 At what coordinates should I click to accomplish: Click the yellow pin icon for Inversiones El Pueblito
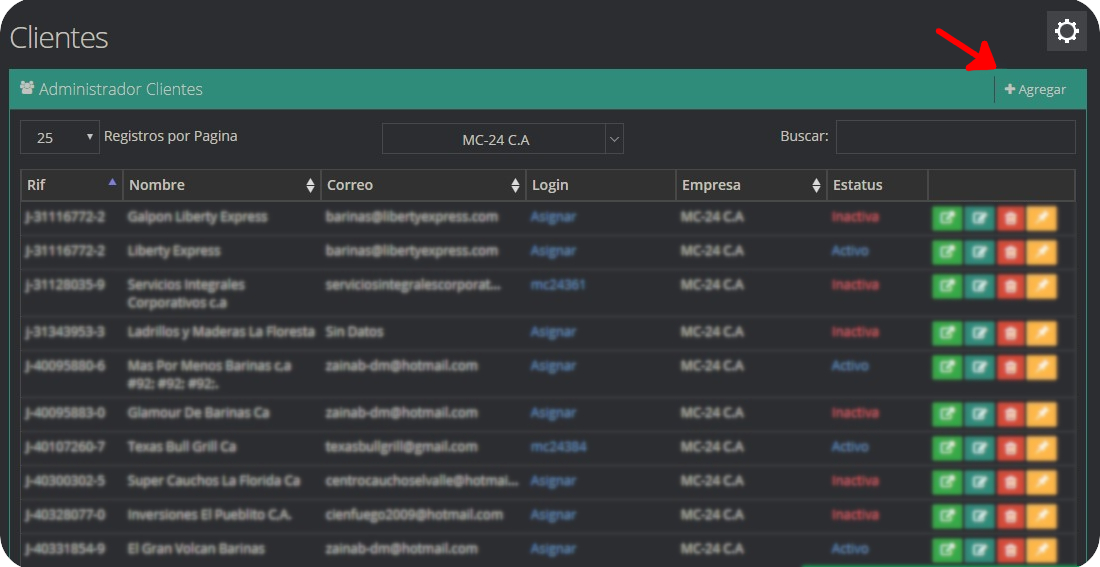(1041, 515)
